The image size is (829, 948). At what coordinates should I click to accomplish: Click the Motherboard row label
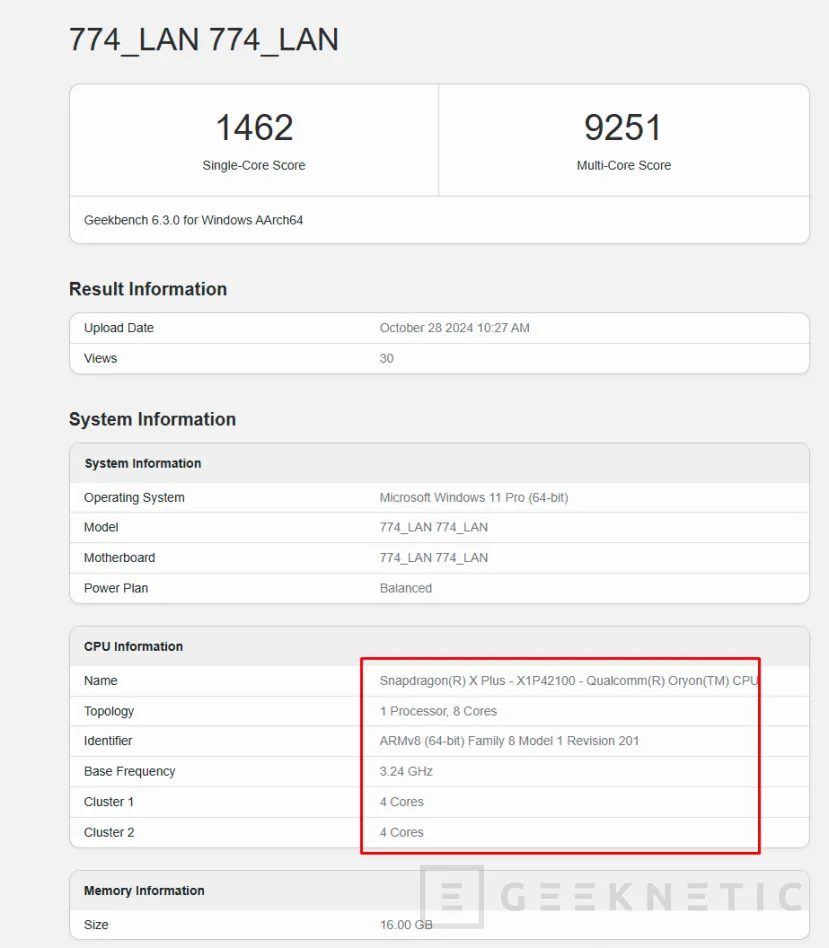pos(119,557)
